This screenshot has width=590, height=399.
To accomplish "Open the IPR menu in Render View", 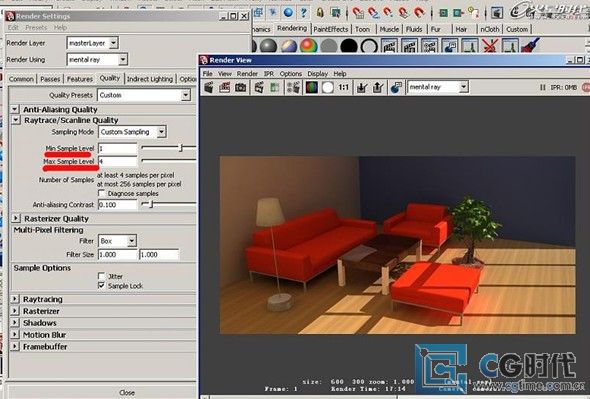I will pos(269,74).
